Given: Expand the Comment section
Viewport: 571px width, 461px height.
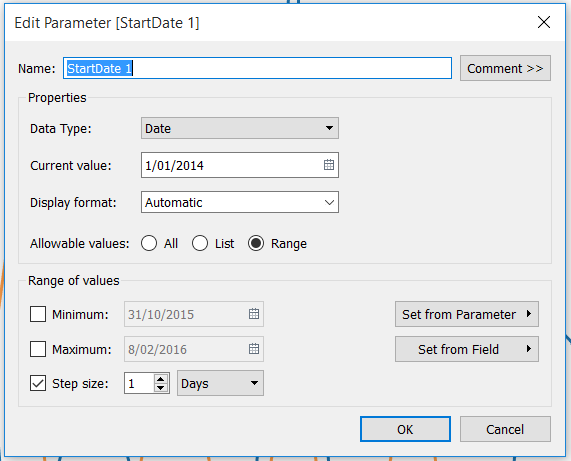Looking at the screenshot, I should 505,68.
